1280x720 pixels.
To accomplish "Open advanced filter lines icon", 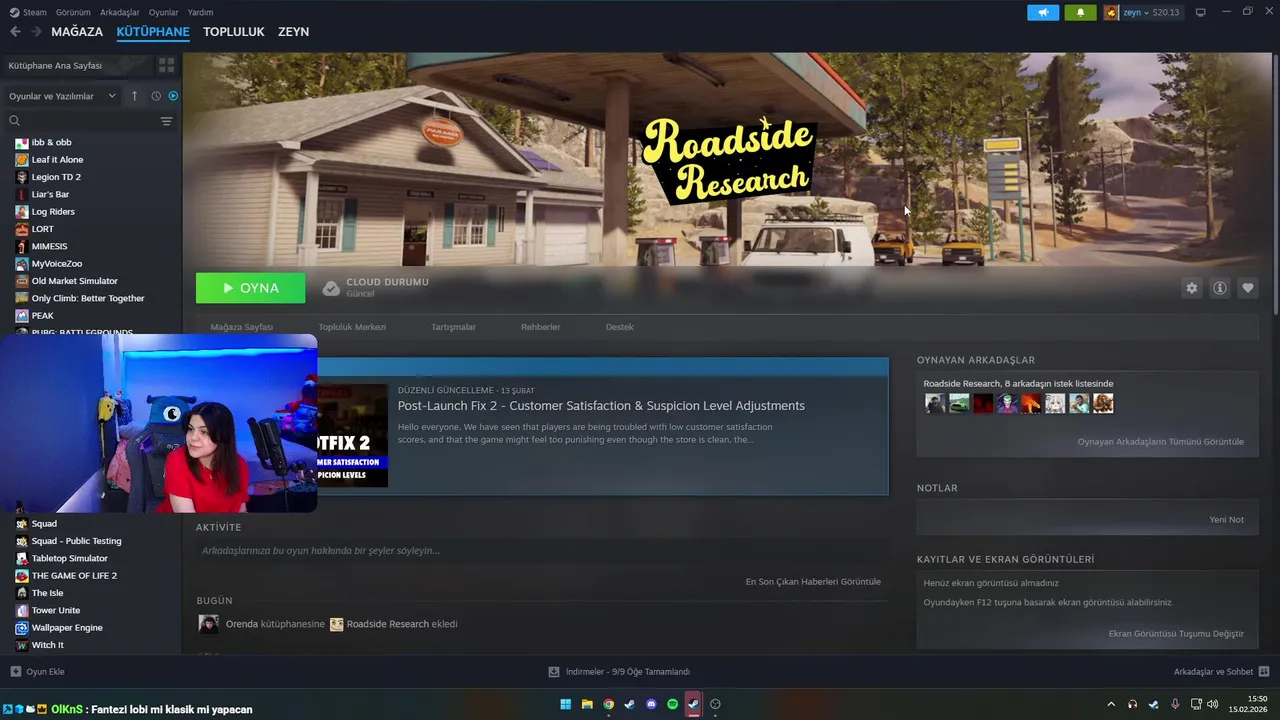I will tap(166, 121).
